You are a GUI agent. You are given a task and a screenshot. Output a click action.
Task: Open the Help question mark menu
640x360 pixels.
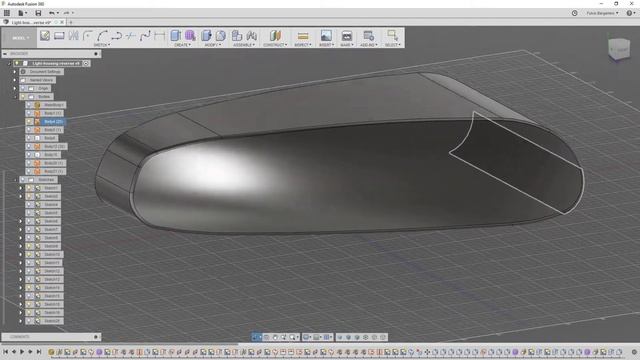pyautogui.click(x=630, y=13)
